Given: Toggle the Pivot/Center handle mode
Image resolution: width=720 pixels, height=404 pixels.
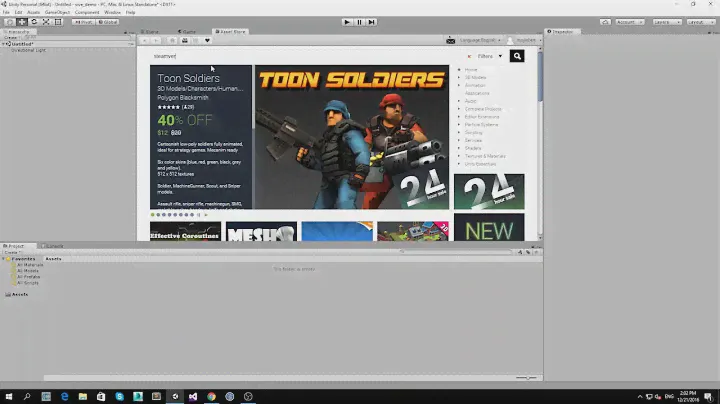Looking at the screenshot, I should click(84, 21).
